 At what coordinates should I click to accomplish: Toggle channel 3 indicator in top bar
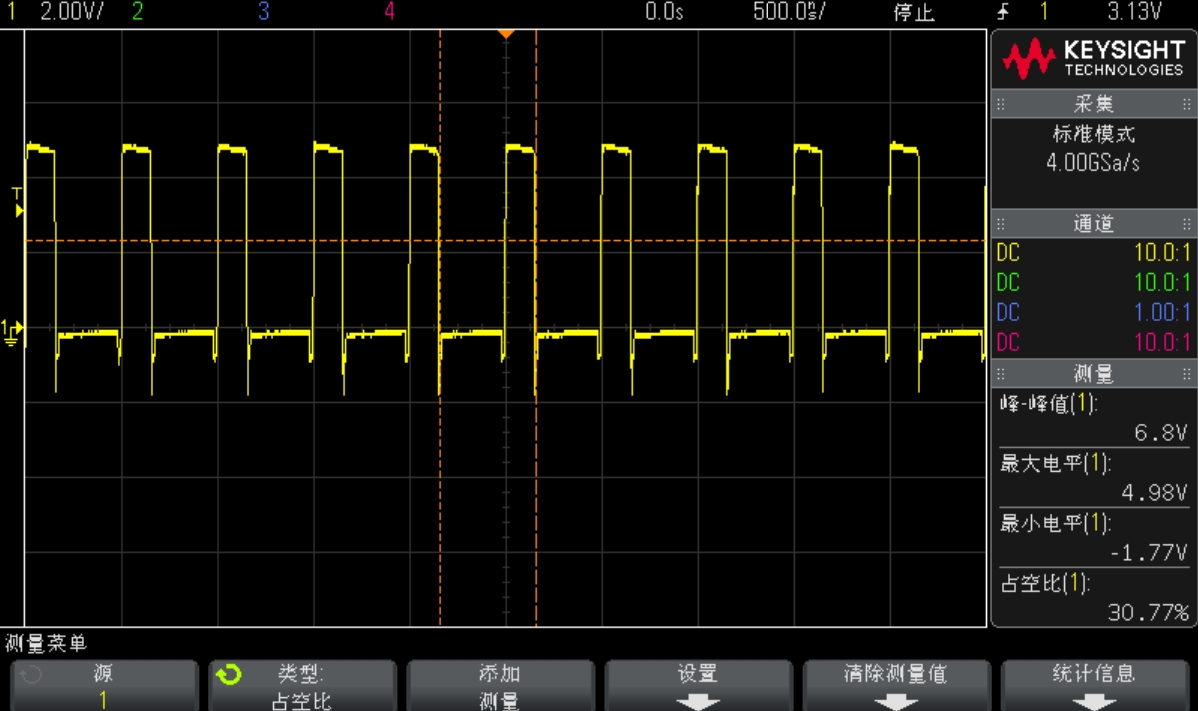tap(264, 11)
